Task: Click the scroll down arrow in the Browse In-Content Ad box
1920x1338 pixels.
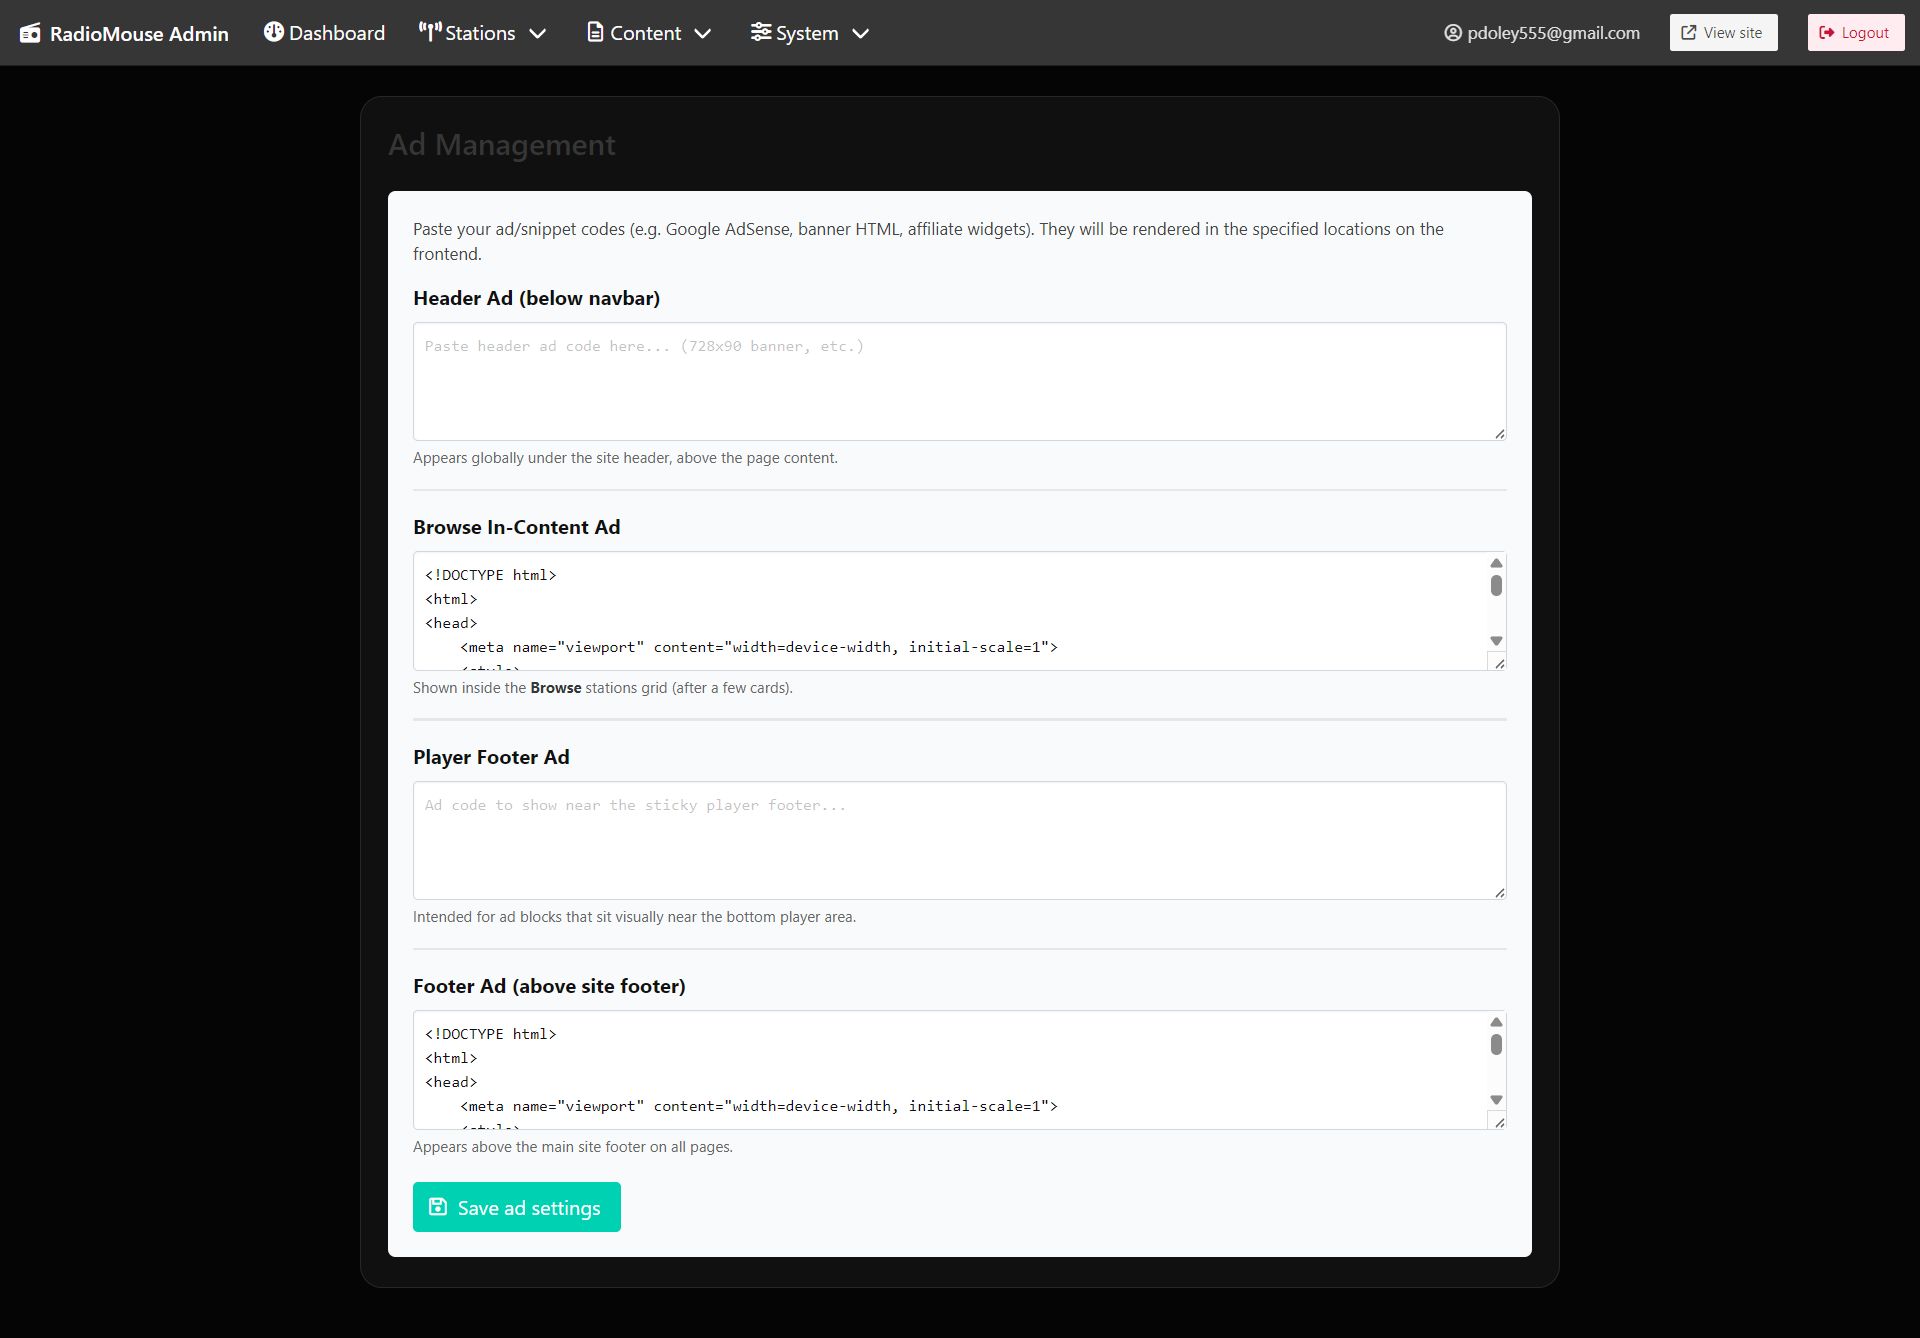Action: click(x=1496, y=641)
